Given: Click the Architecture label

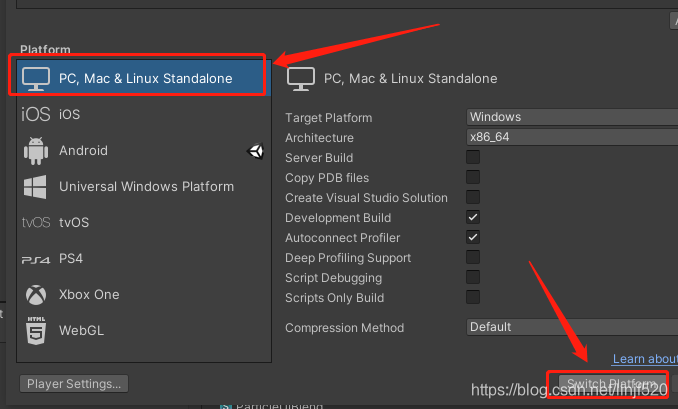Looking at the screenshot, I should [x=320, y=137].
